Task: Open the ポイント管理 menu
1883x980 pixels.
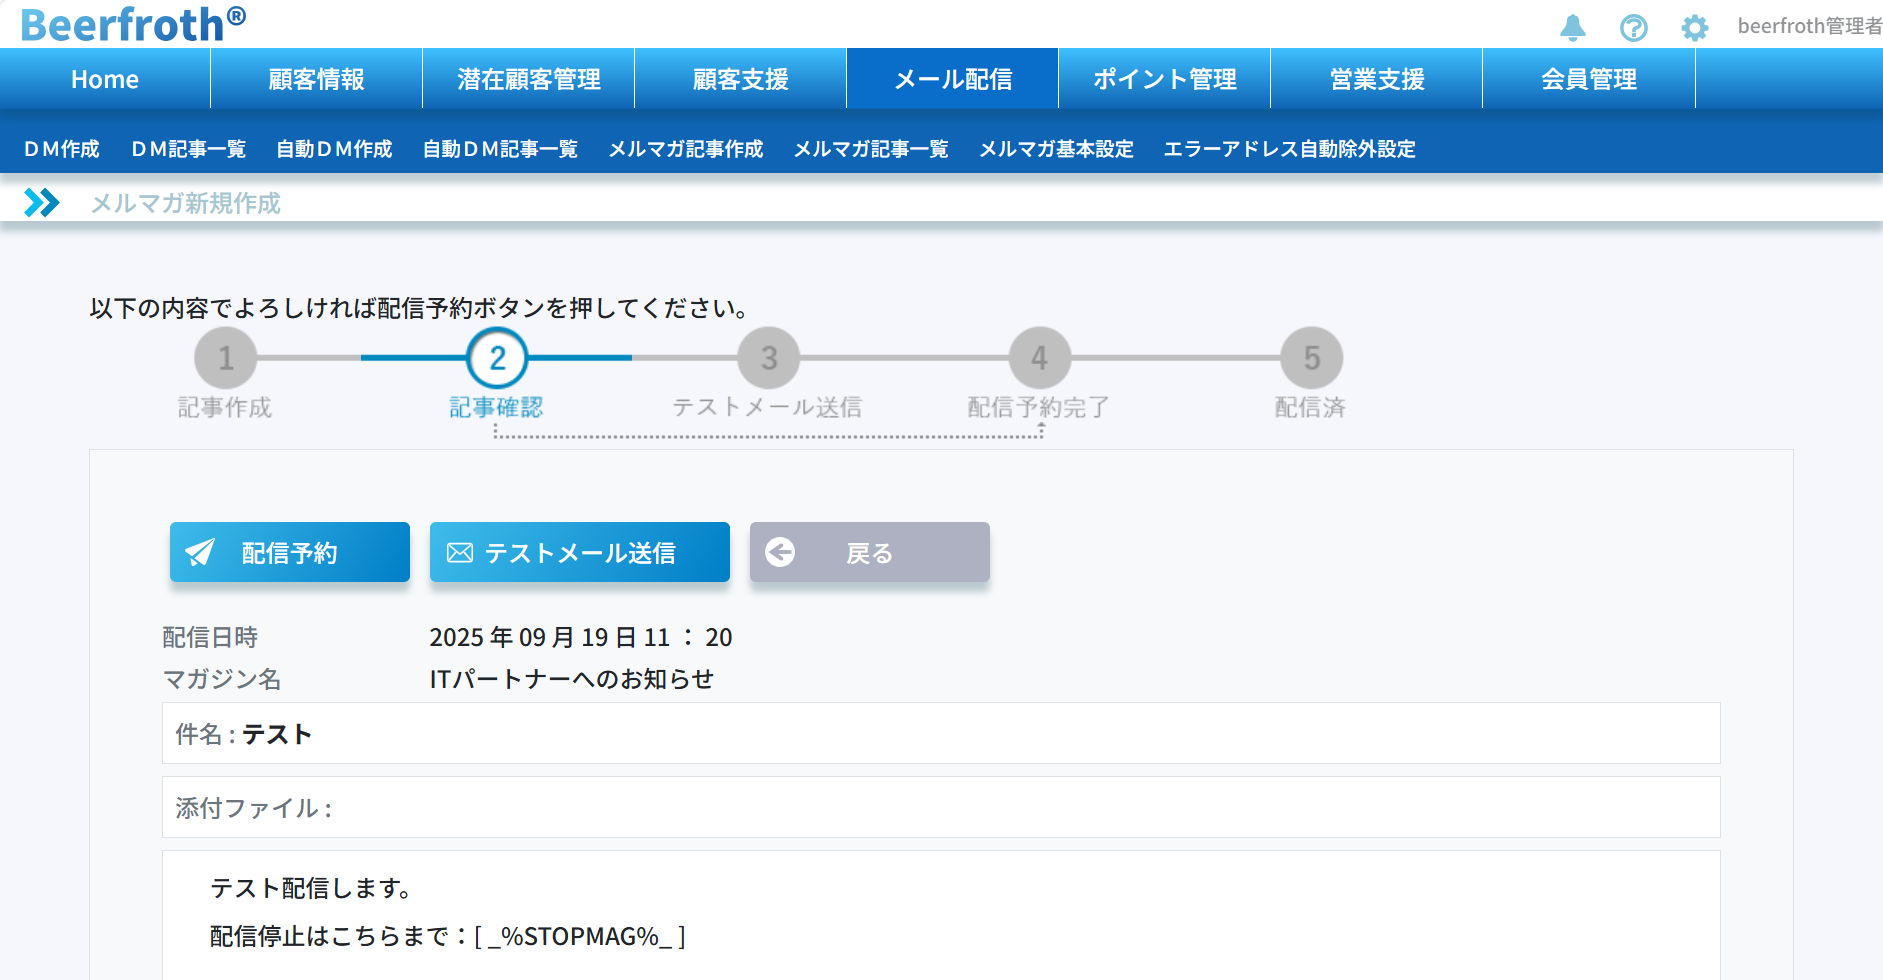Action: pos(1164,79)
